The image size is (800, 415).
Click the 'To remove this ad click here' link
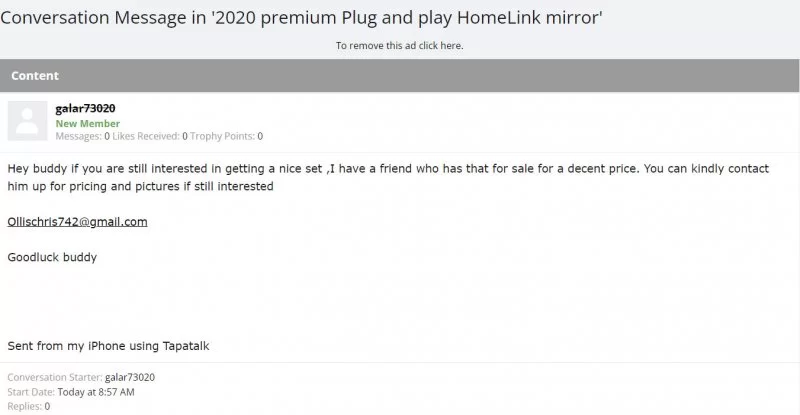pos(399,45)
